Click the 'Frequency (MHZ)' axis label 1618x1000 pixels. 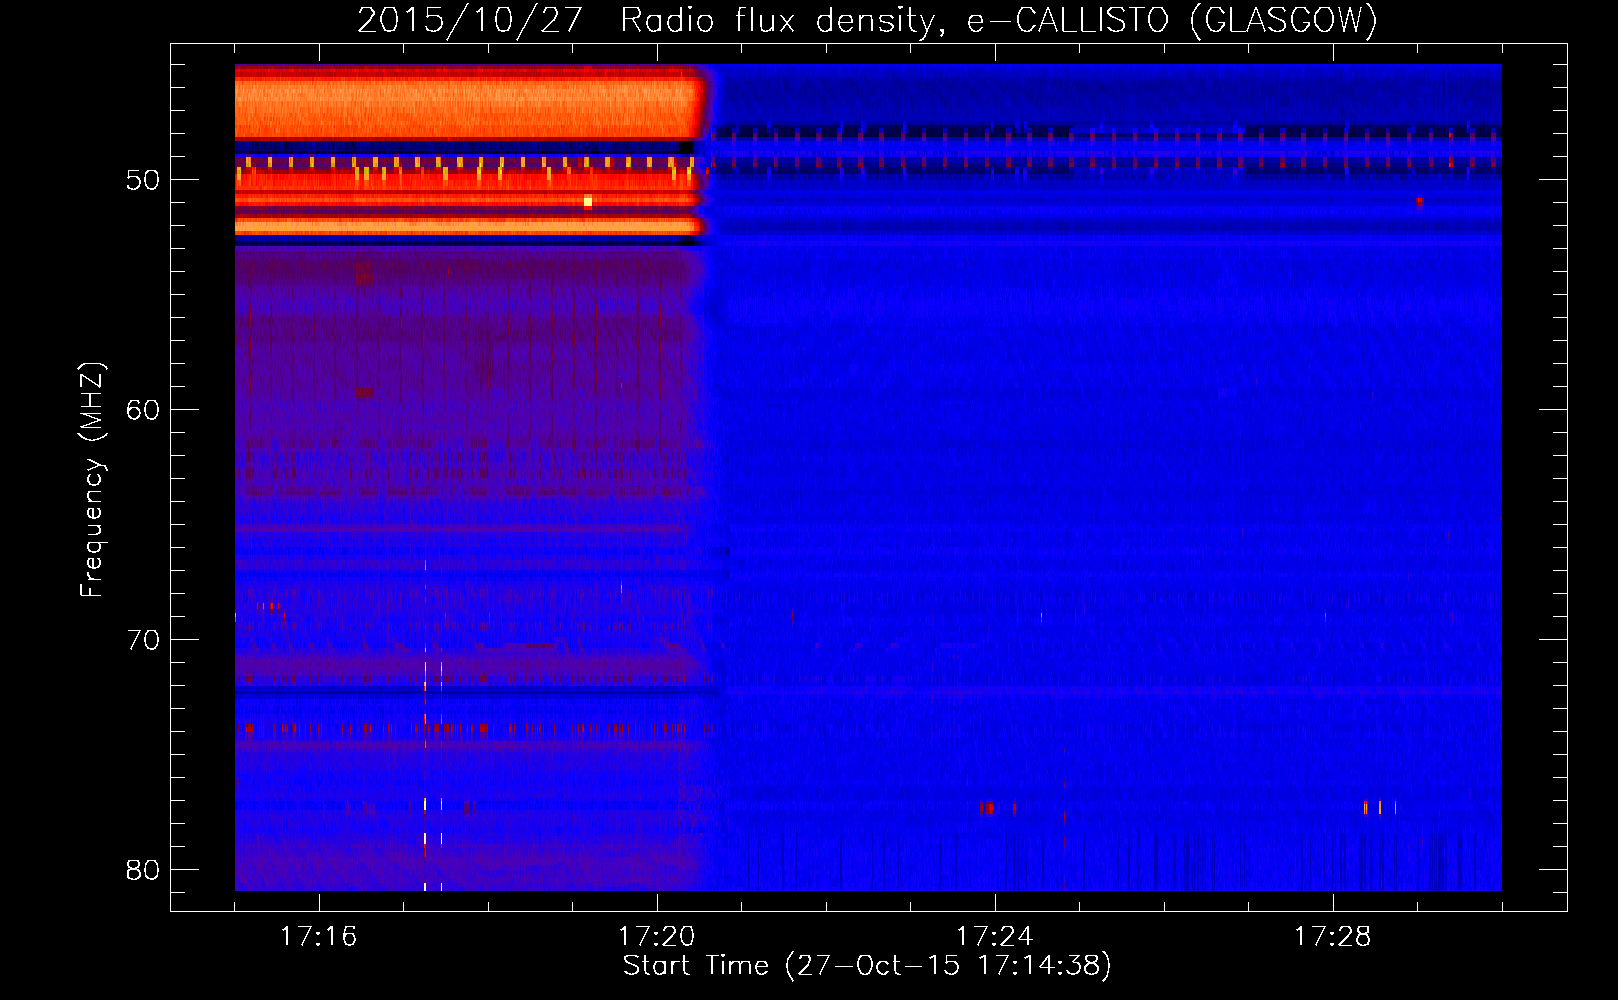pos(92,480)
